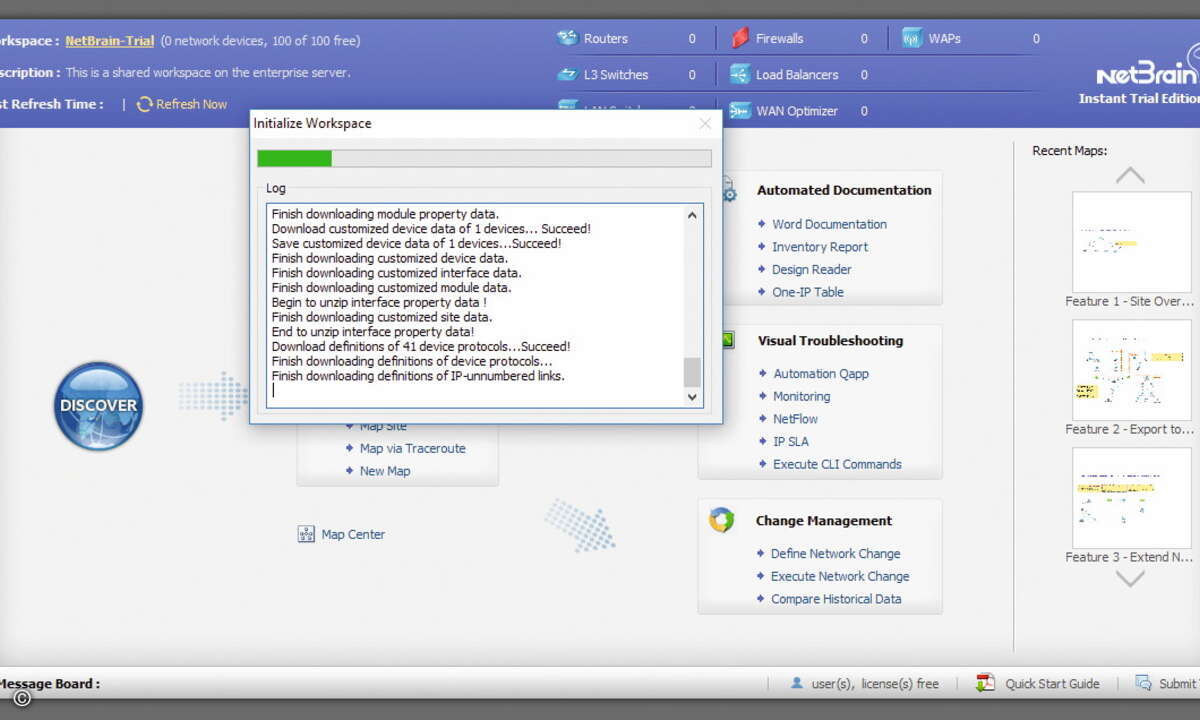Click the Recent Maps heading
1200x720 pixels.
pos(1070,151)
